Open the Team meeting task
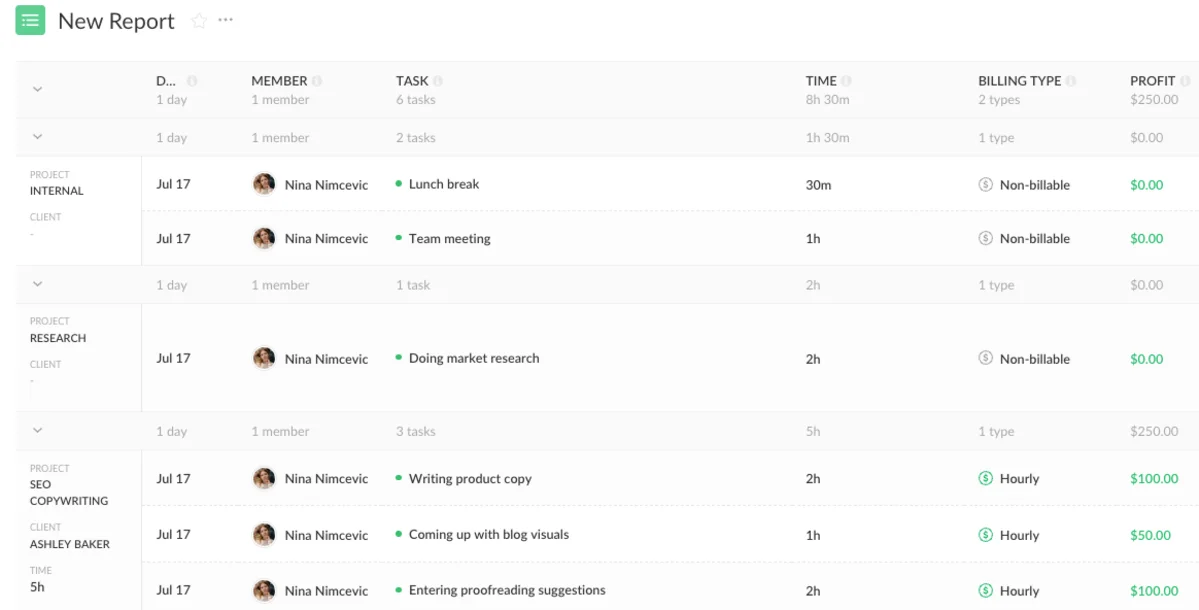The image size is (1199, 610). (450, 238)
